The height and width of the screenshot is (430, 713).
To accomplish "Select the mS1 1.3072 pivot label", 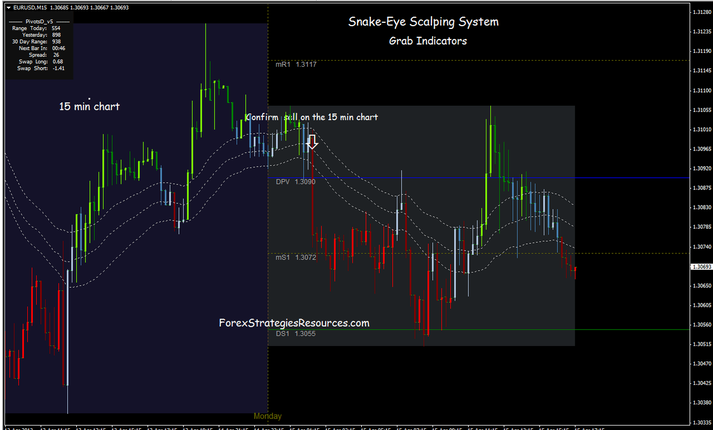I will (296, 258).
